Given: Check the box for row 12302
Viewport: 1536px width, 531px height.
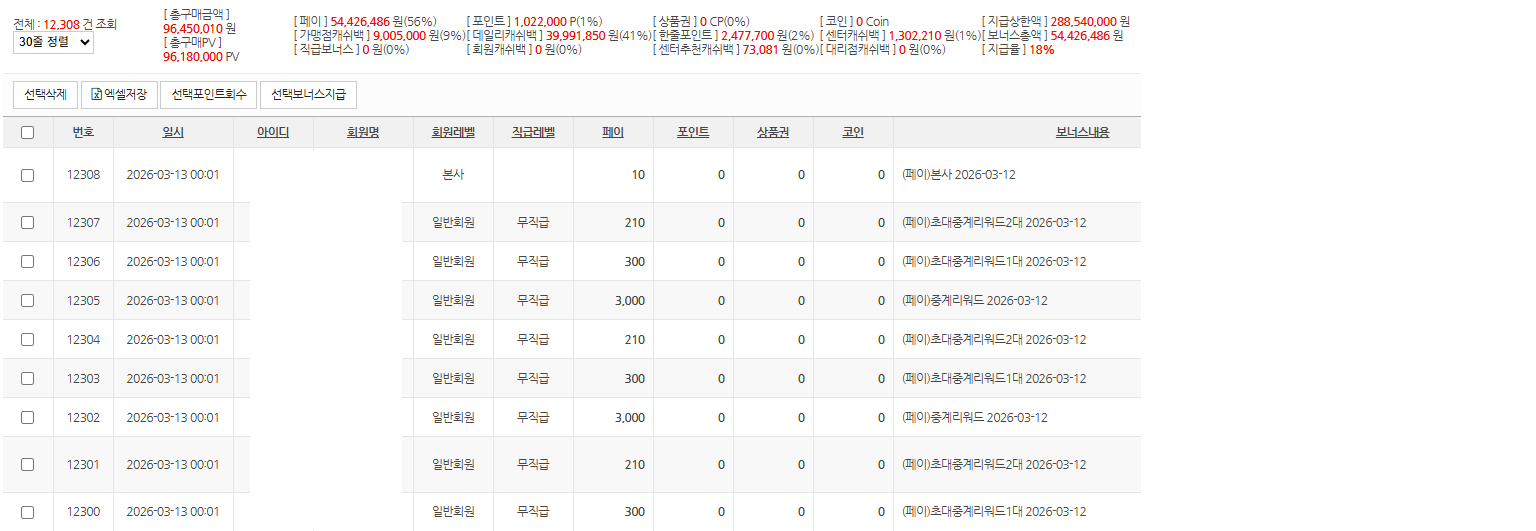Looking at the screenshot, I should click(27, 418).
